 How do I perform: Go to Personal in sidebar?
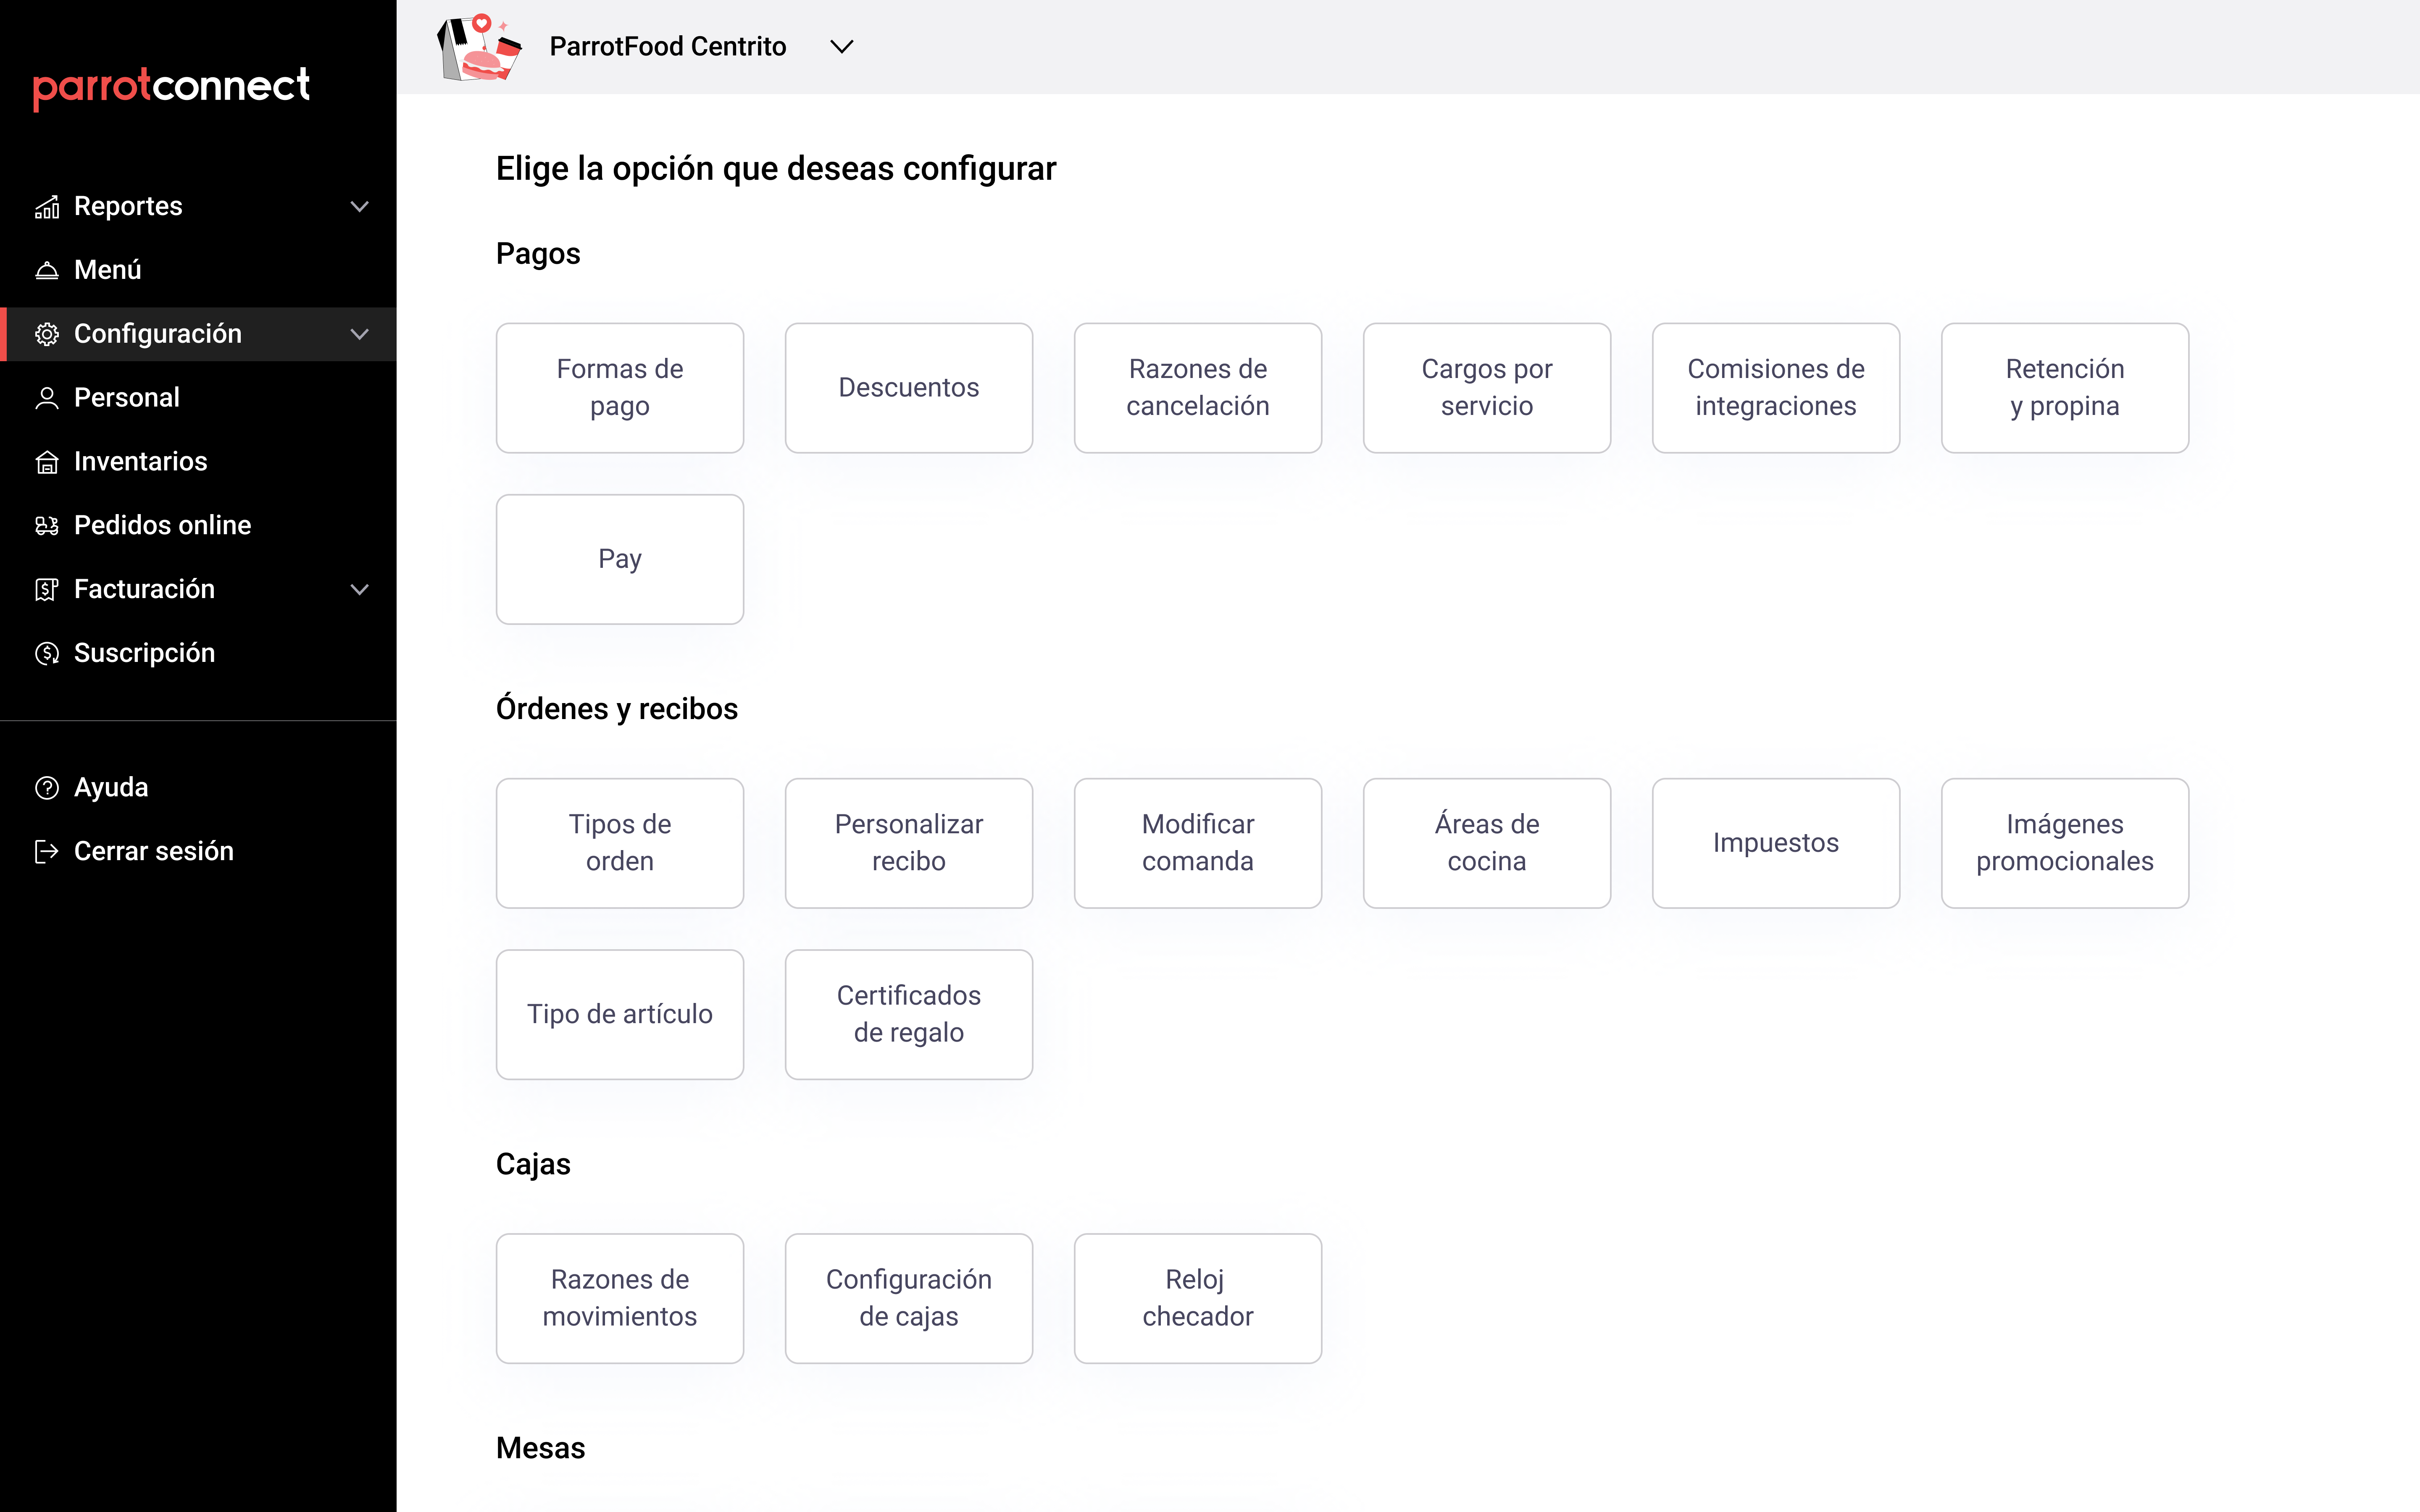[198, 398]
